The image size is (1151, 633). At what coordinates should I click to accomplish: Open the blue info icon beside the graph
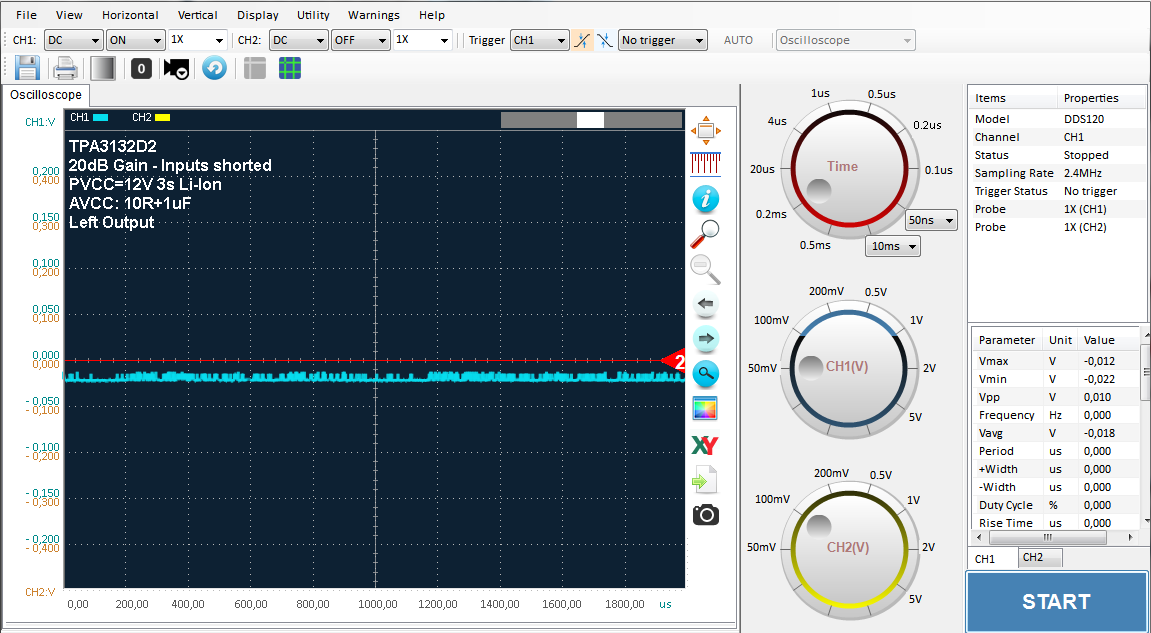(705, 198)
